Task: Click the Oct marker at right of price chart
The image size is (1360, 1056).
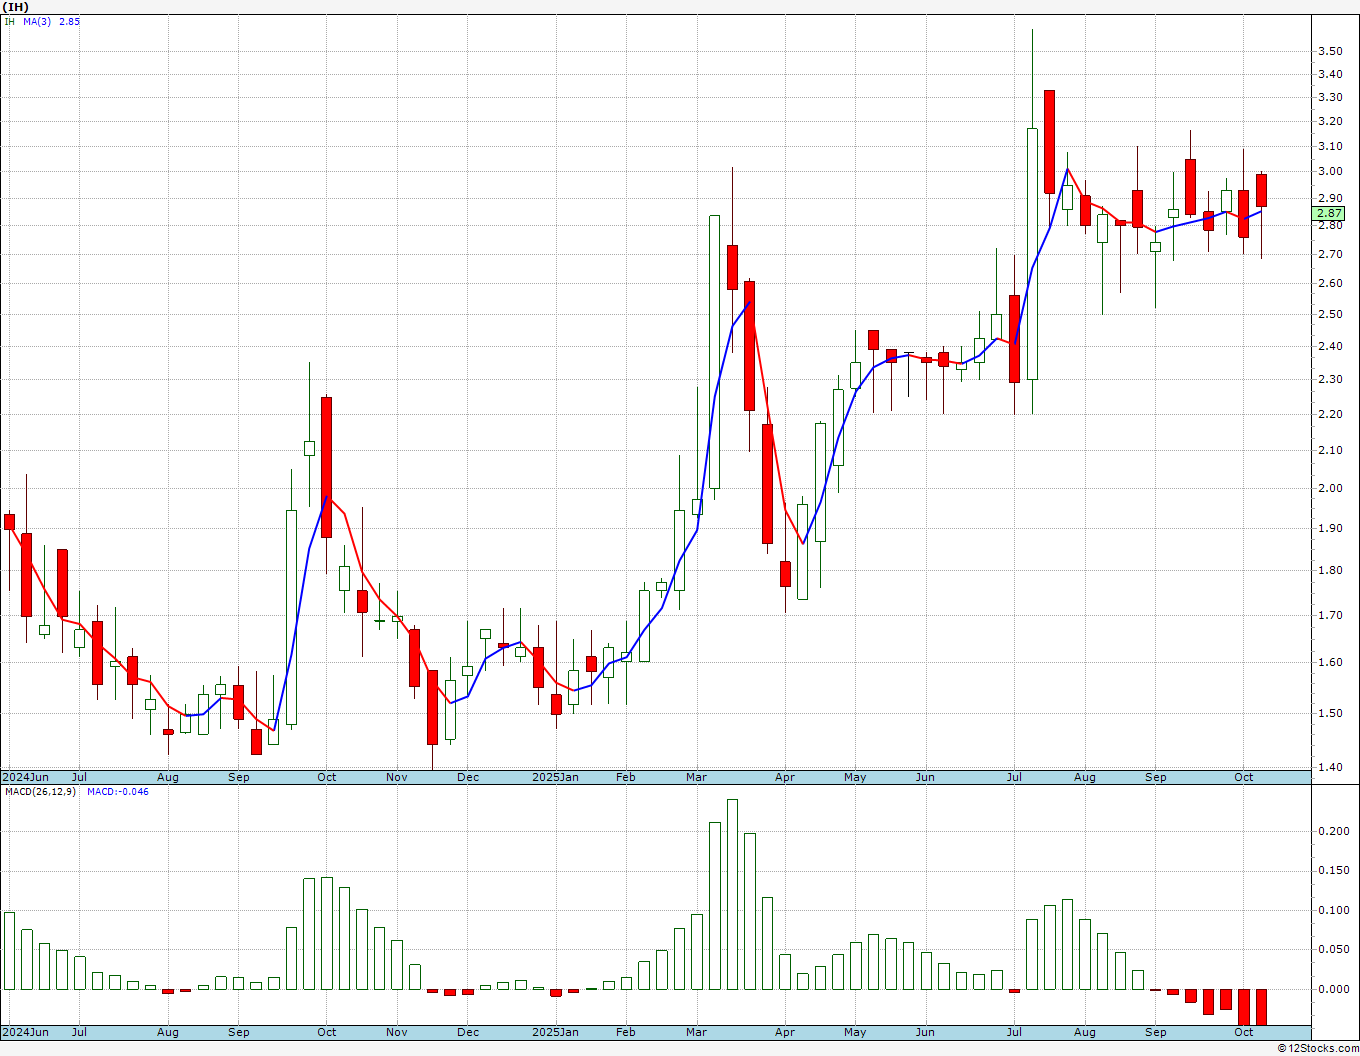Action: (1244, 777)
